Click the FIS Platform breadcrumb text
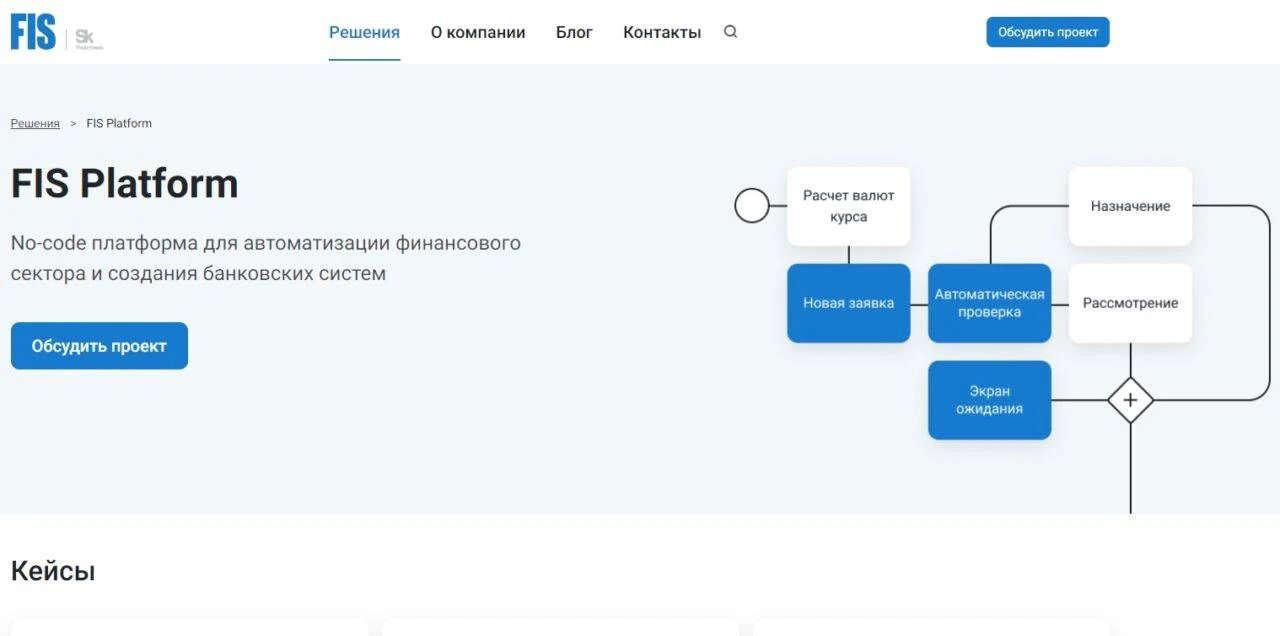This screenshot has width=1280, height=636. tap(119, 123)
